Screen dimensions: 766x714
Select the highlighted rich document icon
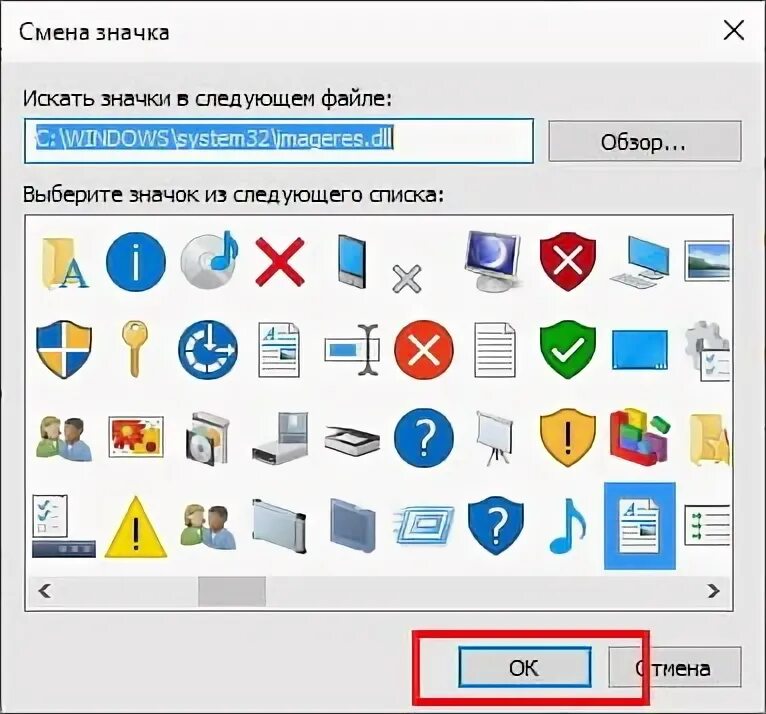click(x=639, y=526)
